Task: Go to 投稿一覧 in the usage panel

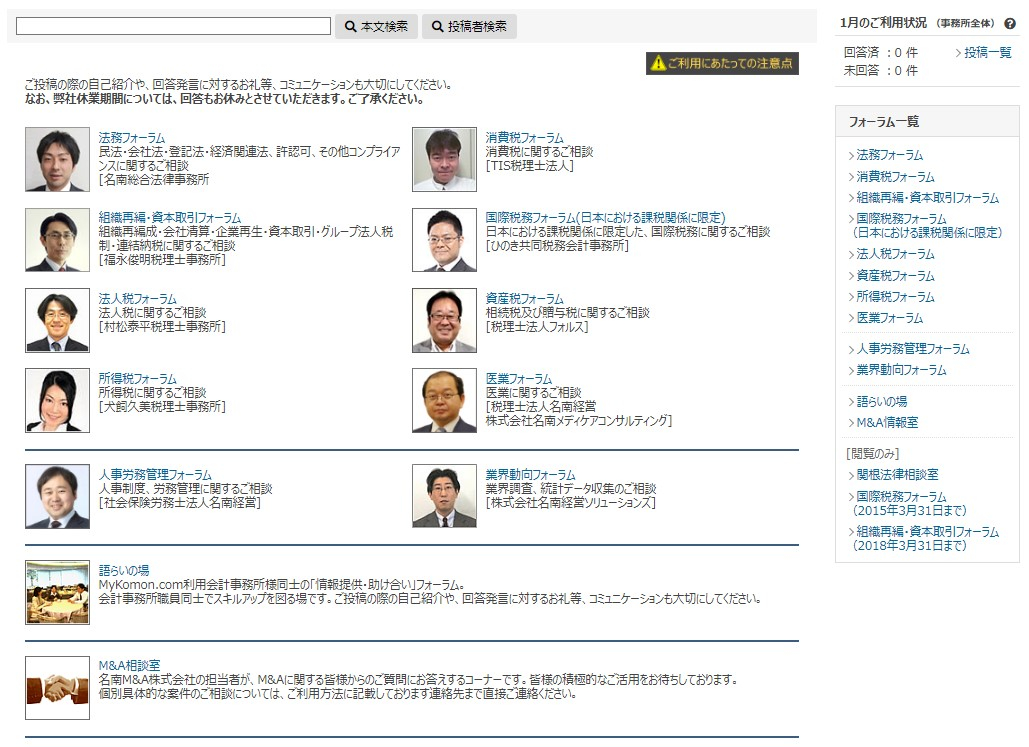Action: [x=987, y=52]
